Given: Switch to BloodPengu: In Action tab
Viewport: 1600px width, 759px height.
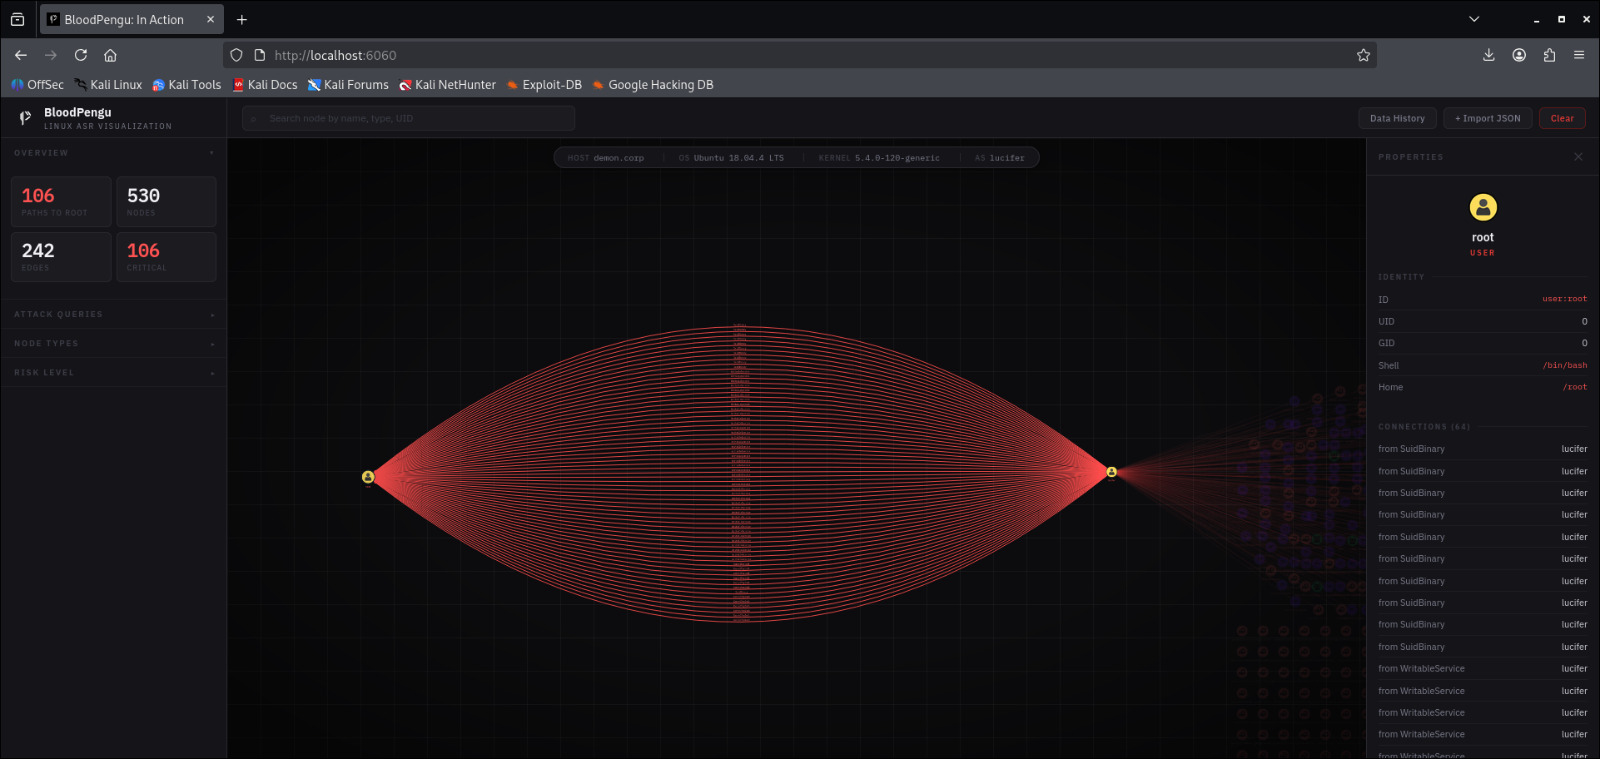Looking at the screenshot, I should pyautogui.click(x=124, y=19).
